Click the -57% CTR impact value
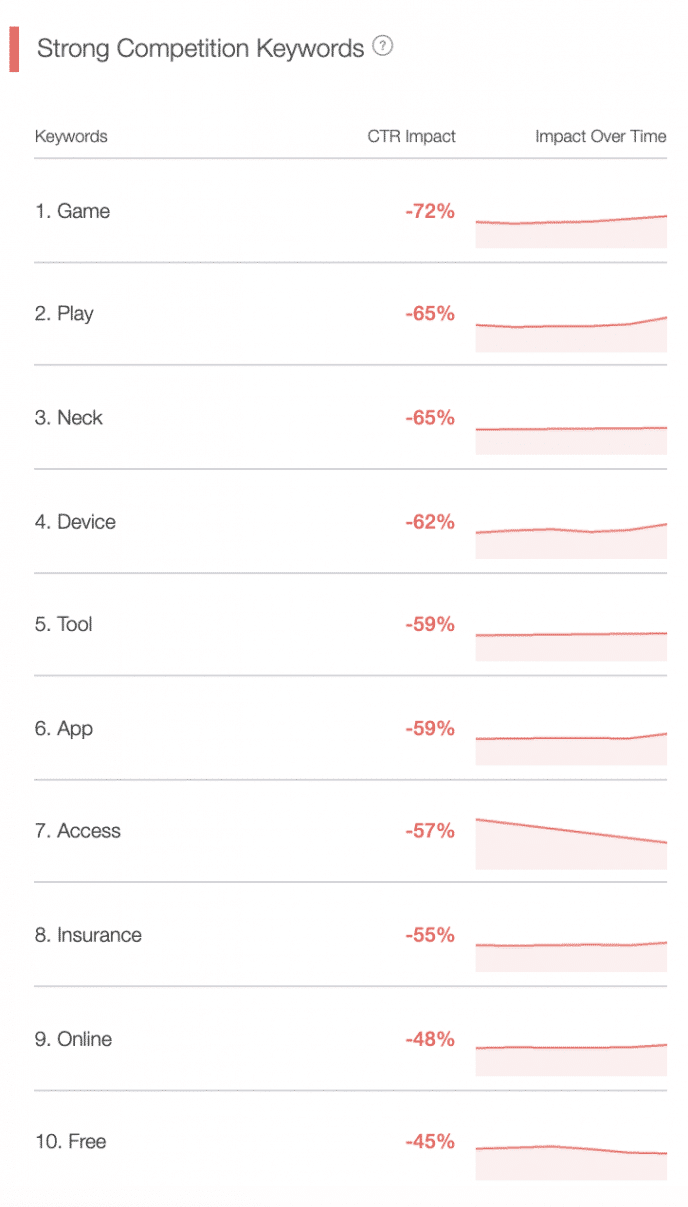 (x=430, y=831)
